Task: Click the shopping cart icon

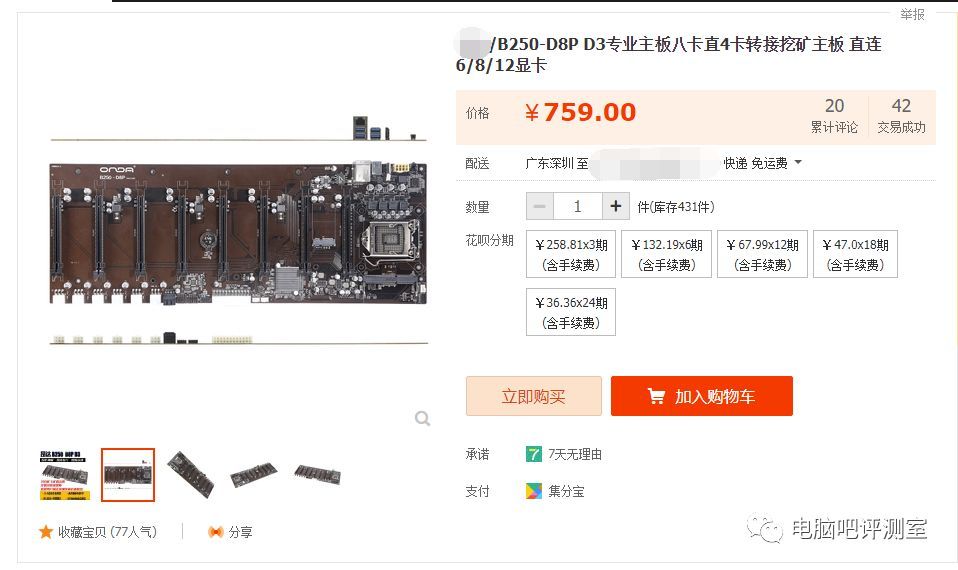Action: [x=656, y=396]
